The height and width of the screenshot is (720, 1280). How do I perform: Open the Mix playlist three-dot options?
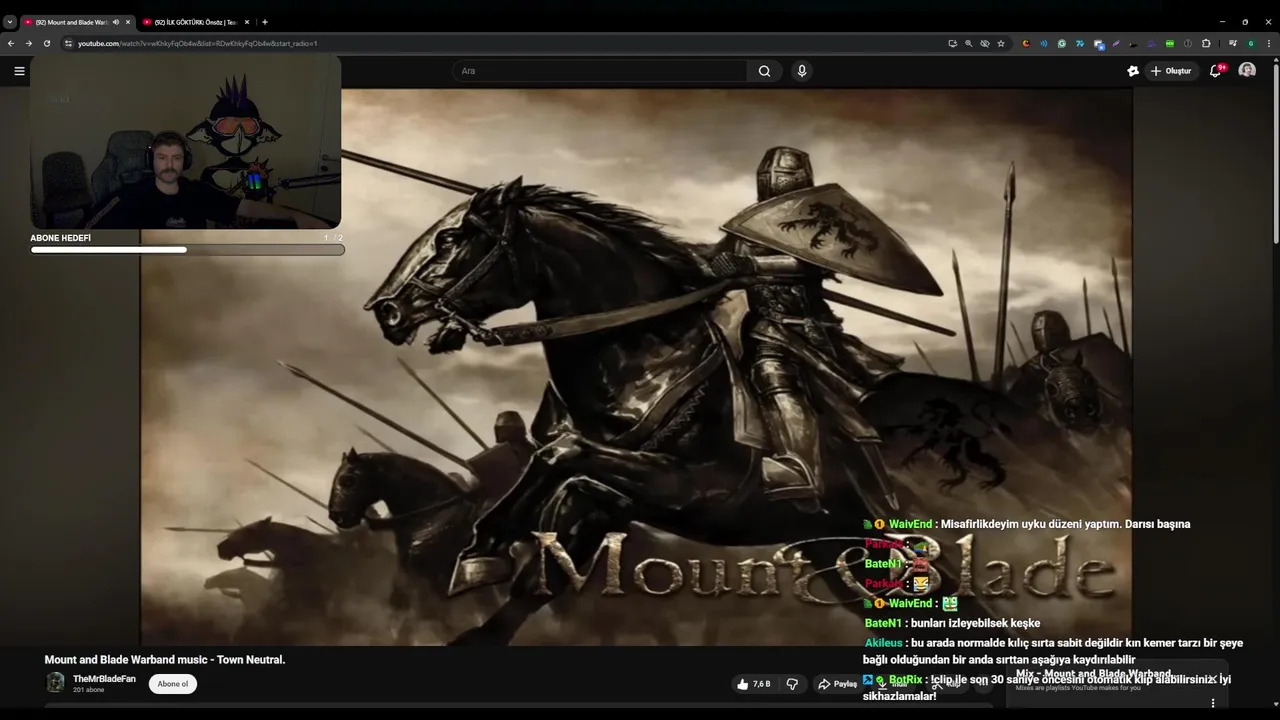pos(1213,703)
